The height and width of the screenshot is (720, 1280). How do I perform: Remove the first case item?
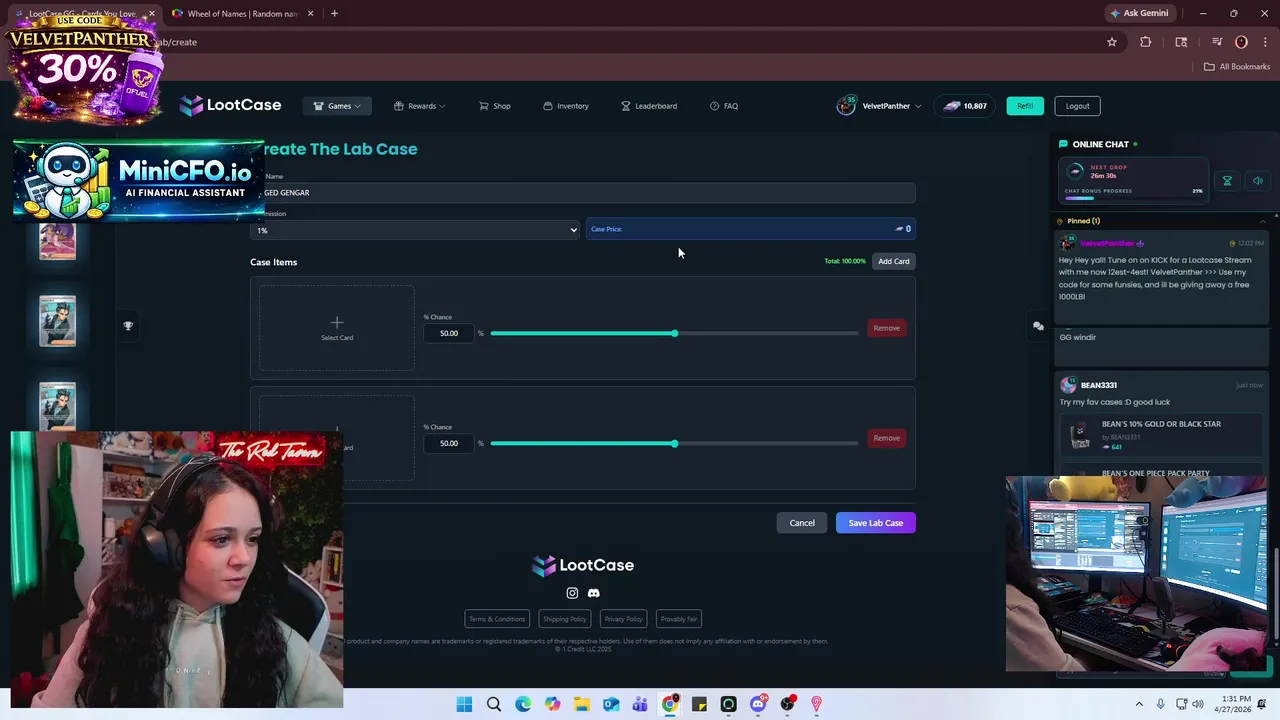click(886, 328)
